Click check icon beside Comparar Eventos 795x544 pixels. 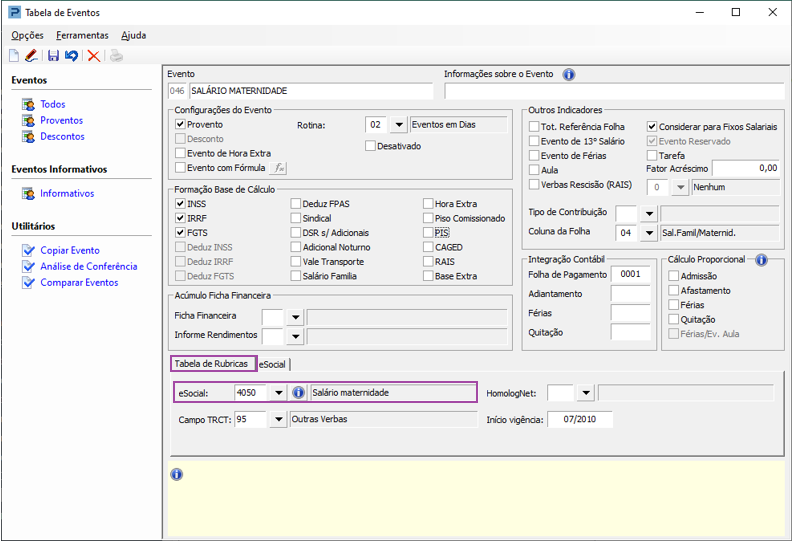click(x=28, y=283)
